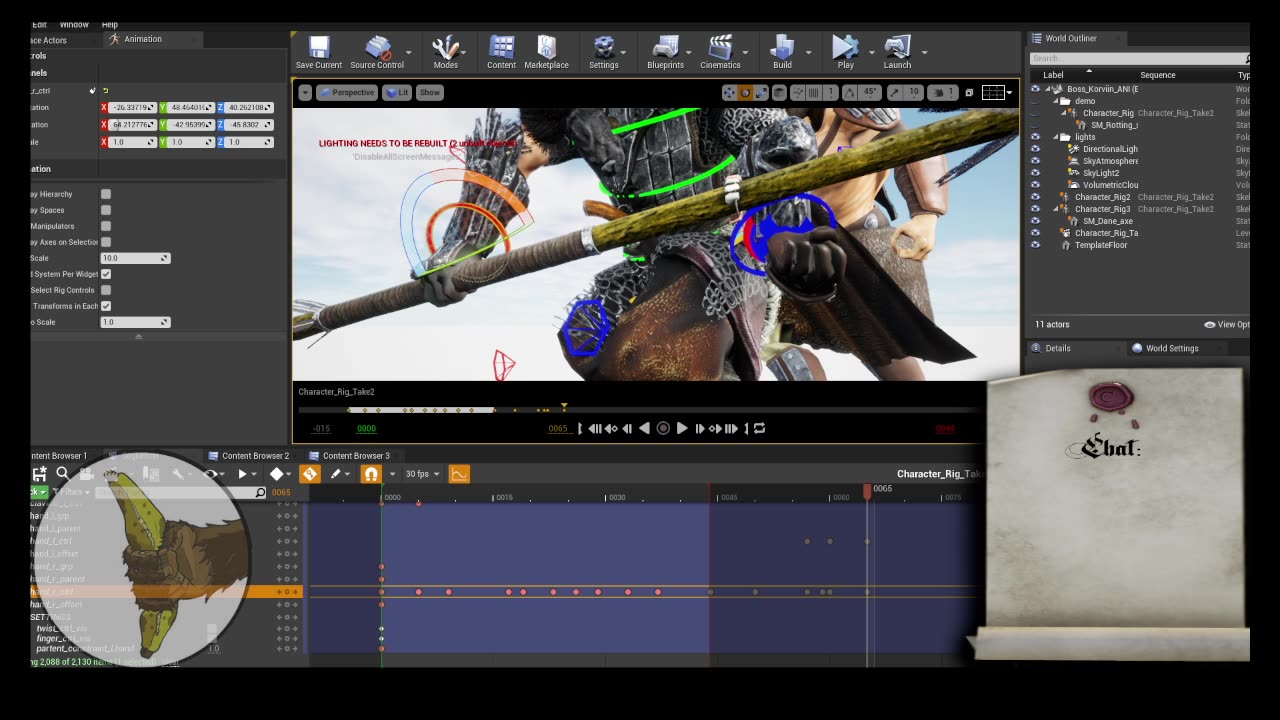Toggle the Sequencer auto-key orange icon

click(309, 474)
